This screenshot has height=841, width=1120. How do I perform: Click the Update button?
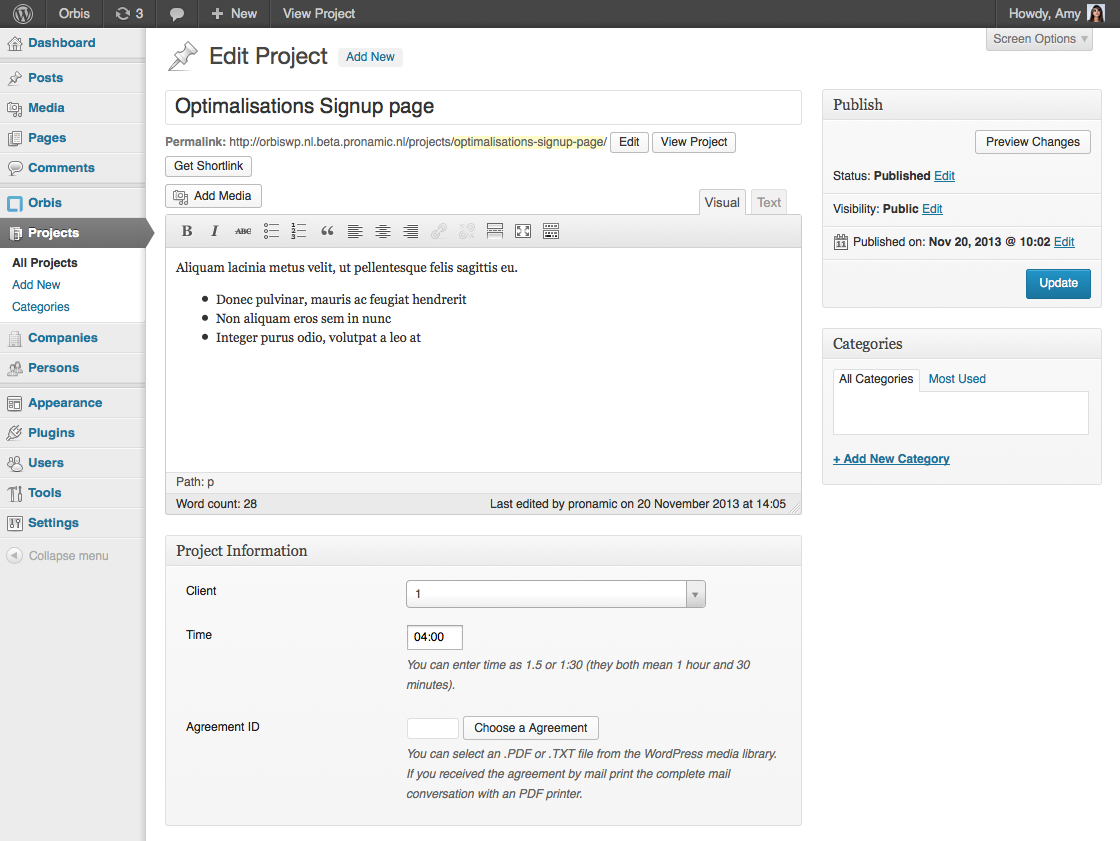point(1058,283)
